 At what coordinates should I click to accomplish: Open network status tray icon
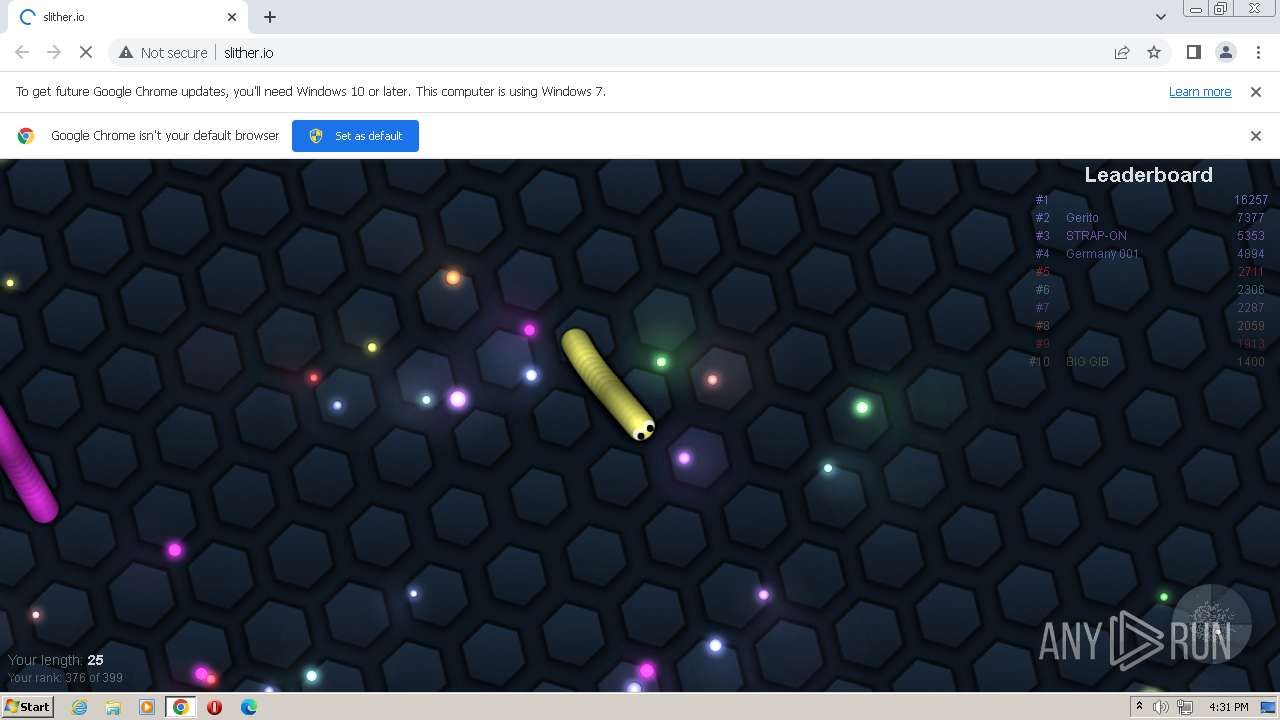(x=1185, y=707)
